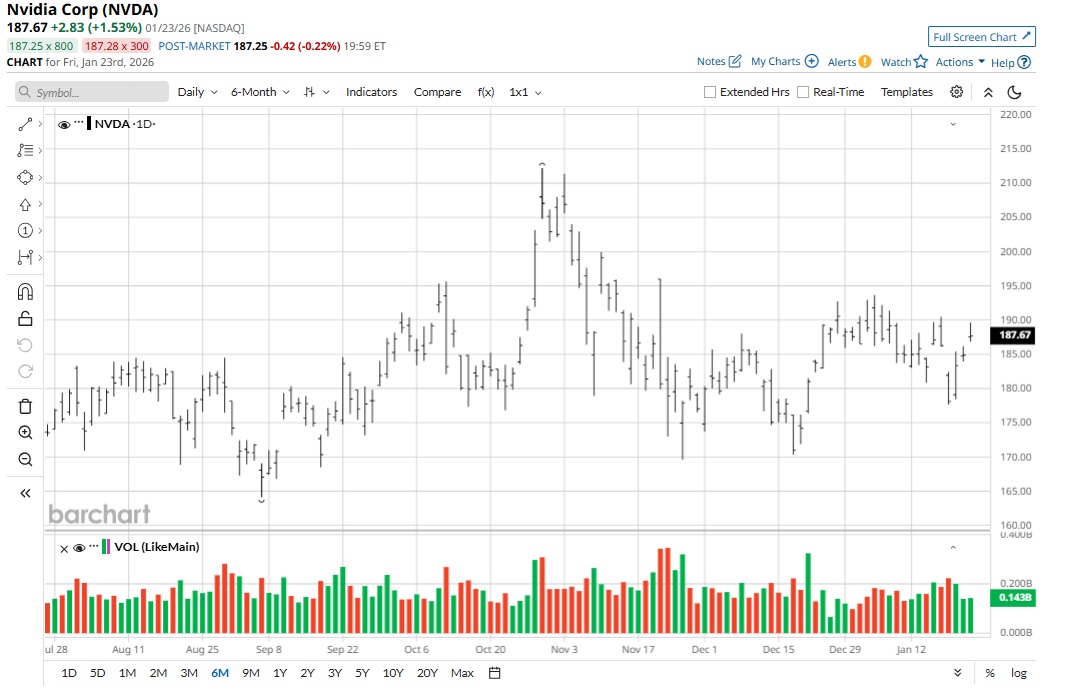Expand options with the double-down chevrons
Image resolution: width=1083 pixels, height=693 pixels.
point(957,673)
